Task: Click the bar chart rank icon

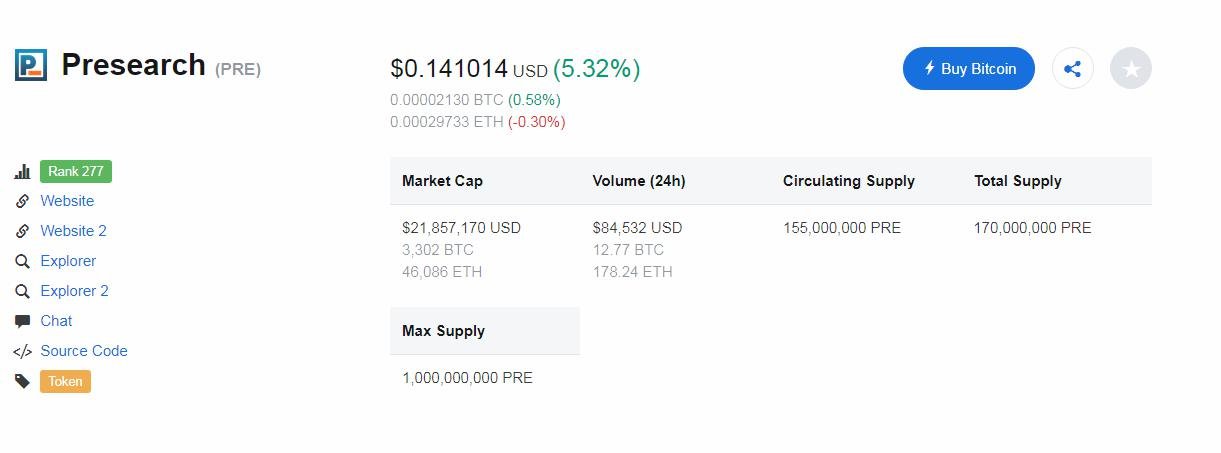Action: point(22,172)
